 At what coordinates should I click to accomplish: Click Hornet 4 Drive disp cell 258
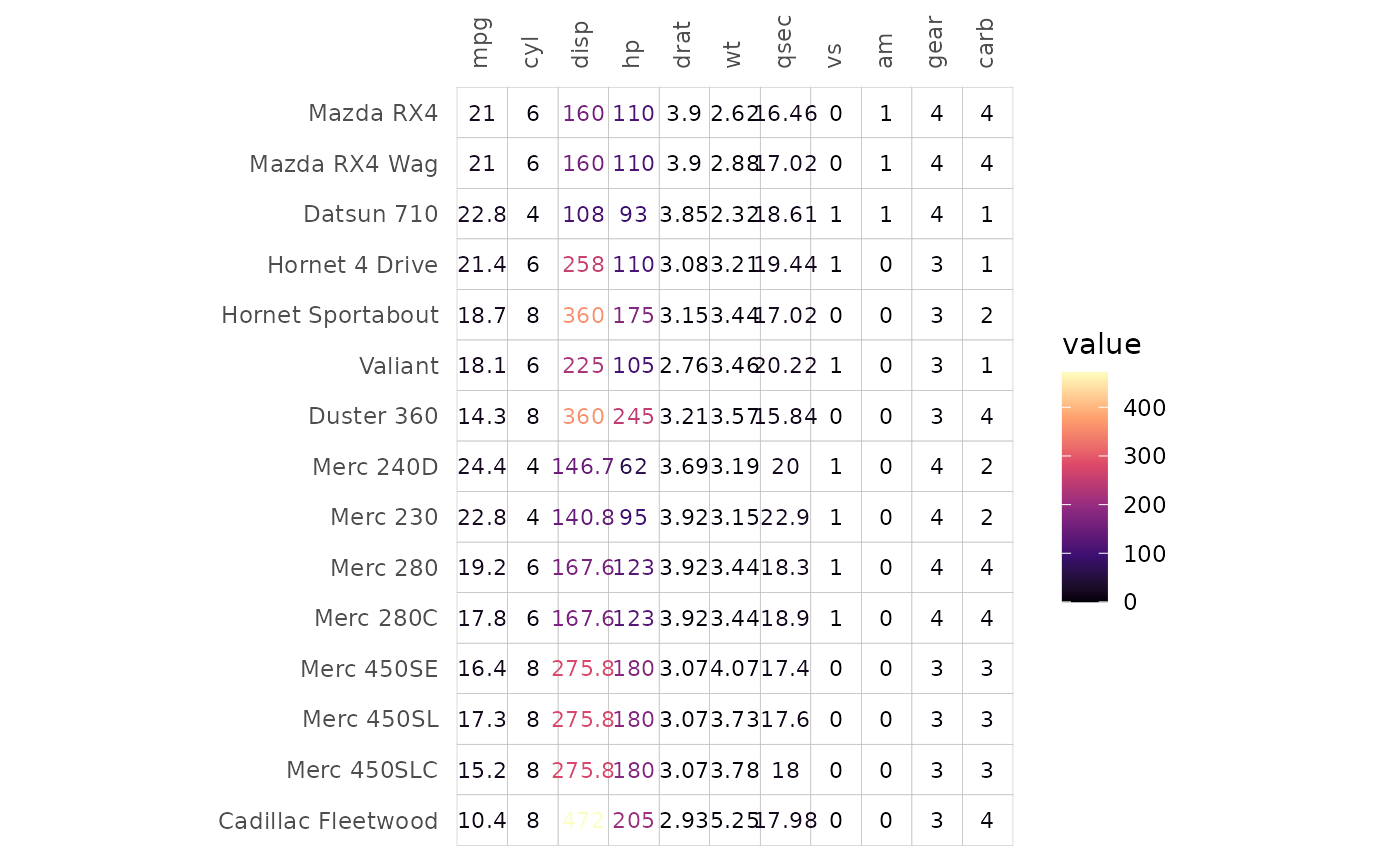[x=583, y=265]
